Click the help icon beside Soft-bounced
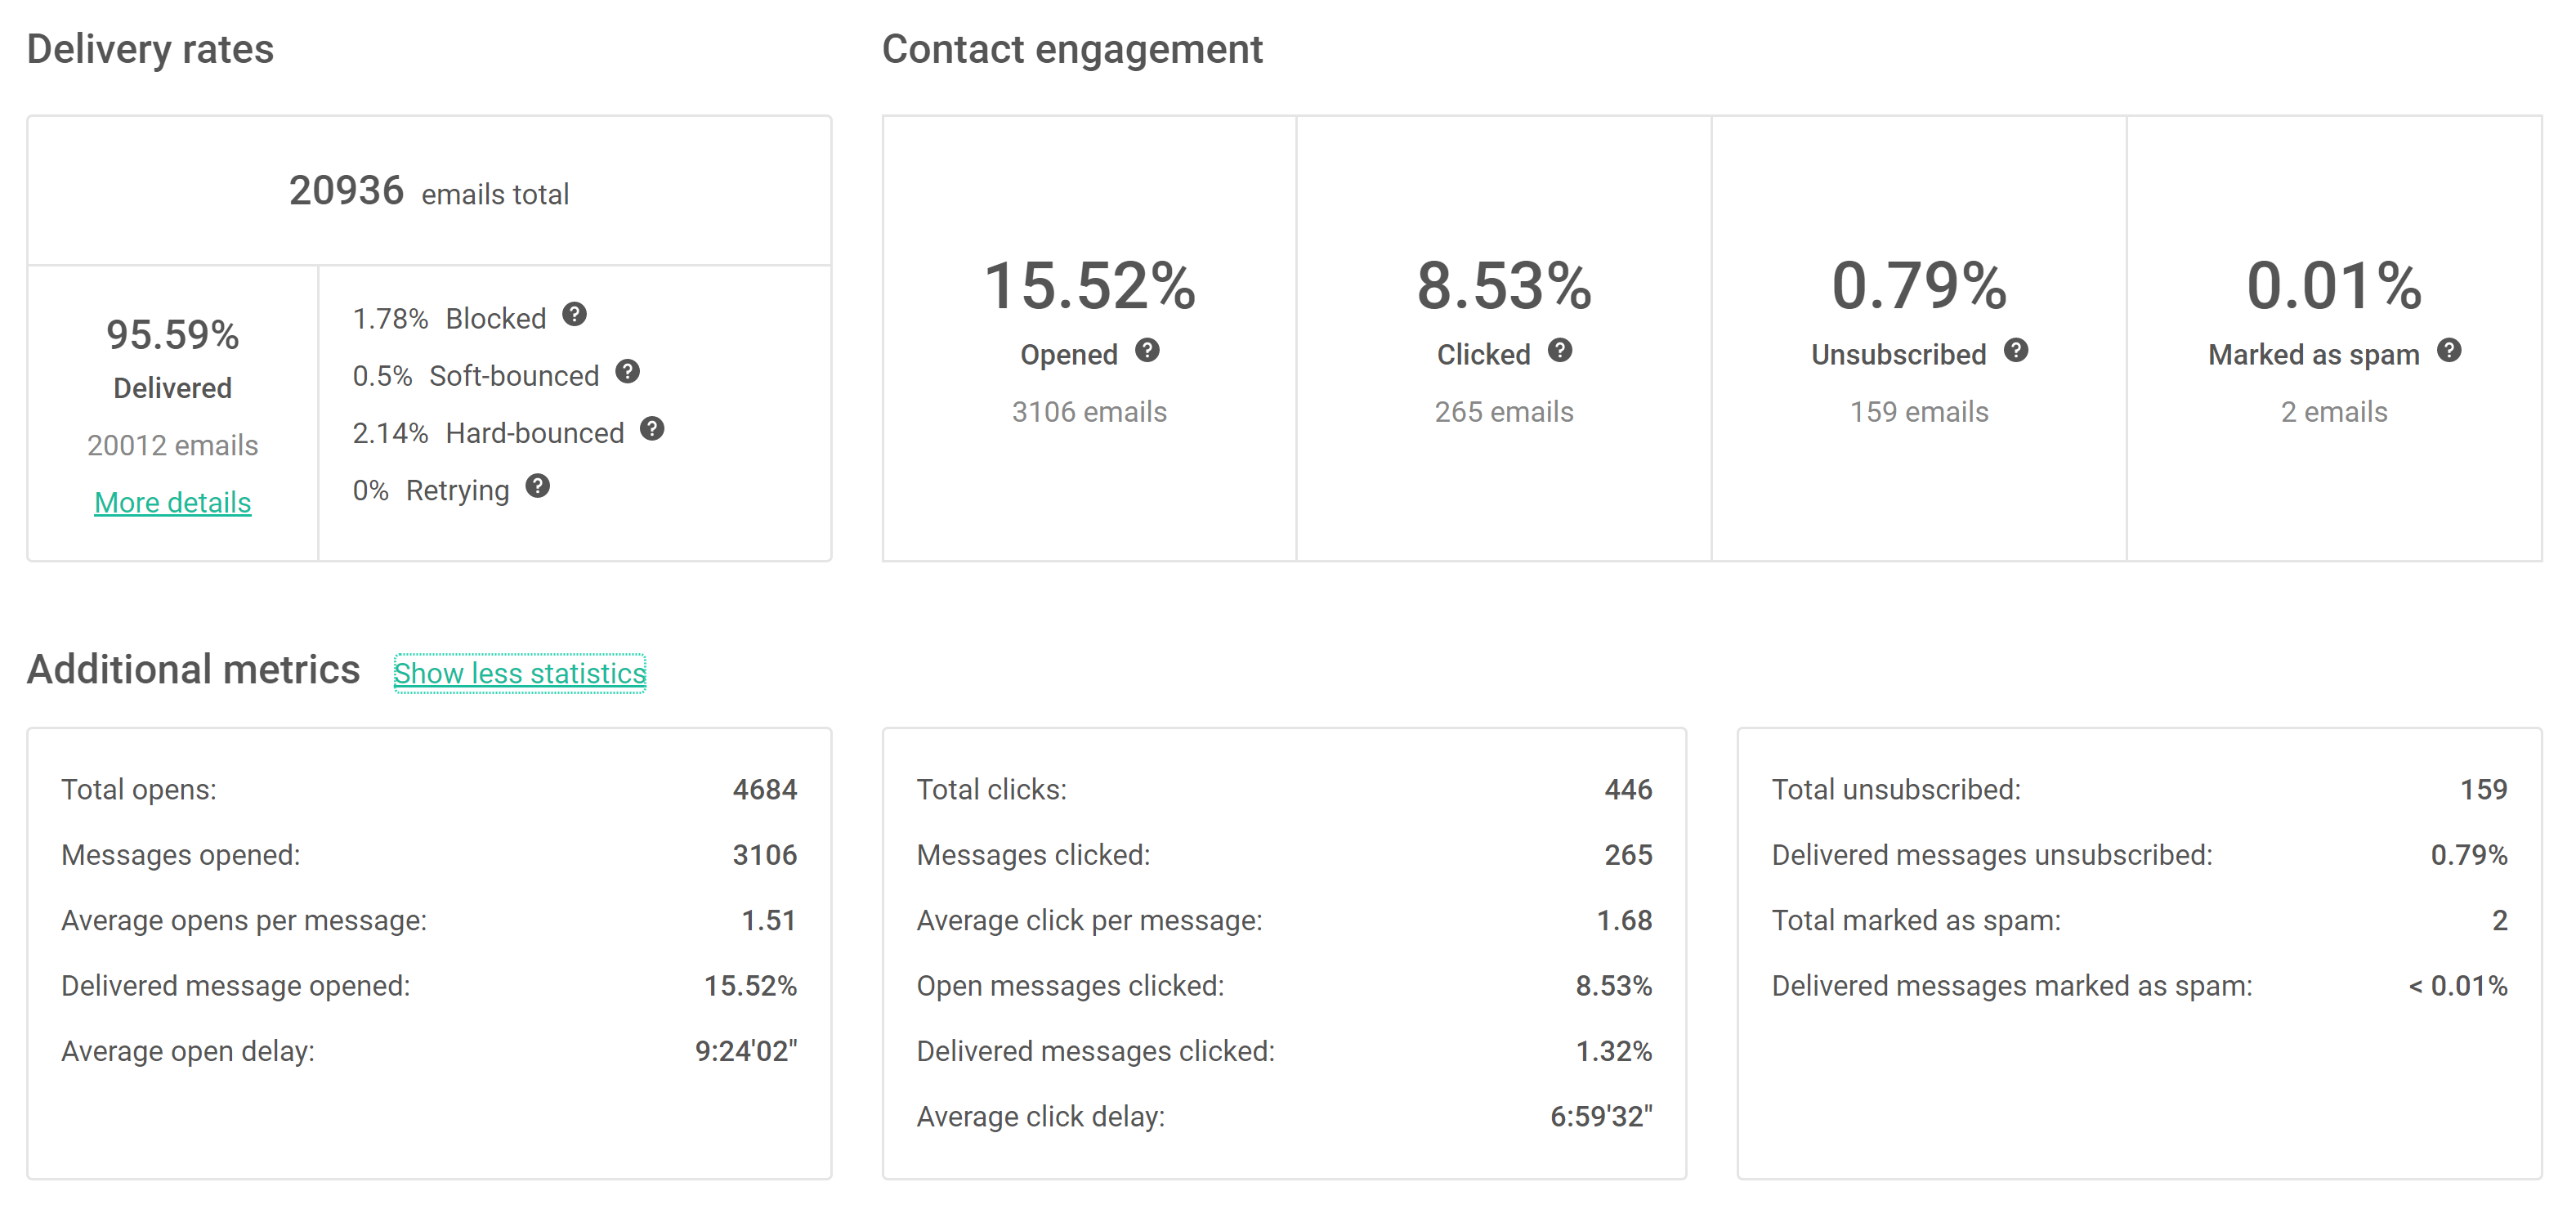 tap(627, 372)
